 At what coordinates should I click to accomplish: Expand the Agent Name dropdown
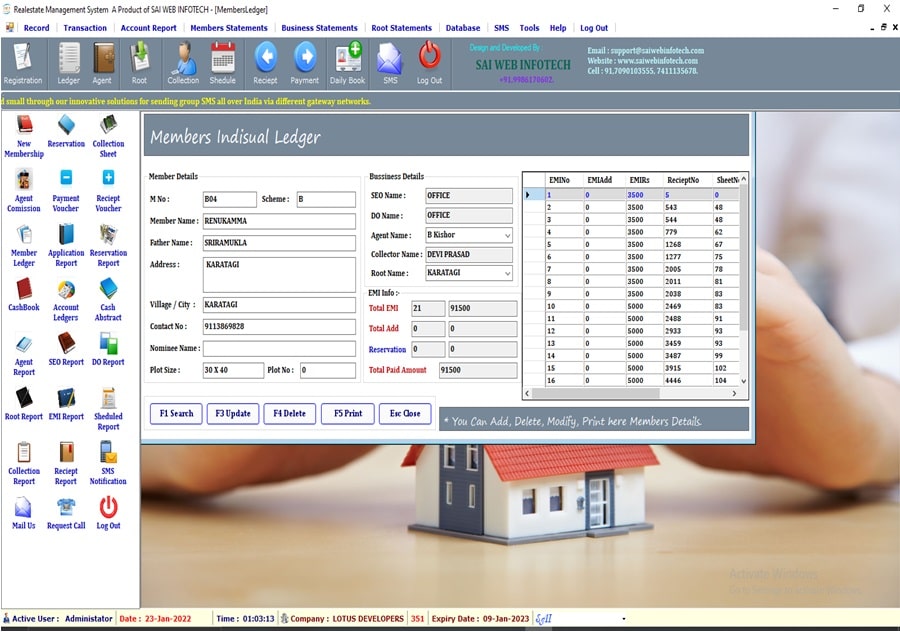[507, 236]
